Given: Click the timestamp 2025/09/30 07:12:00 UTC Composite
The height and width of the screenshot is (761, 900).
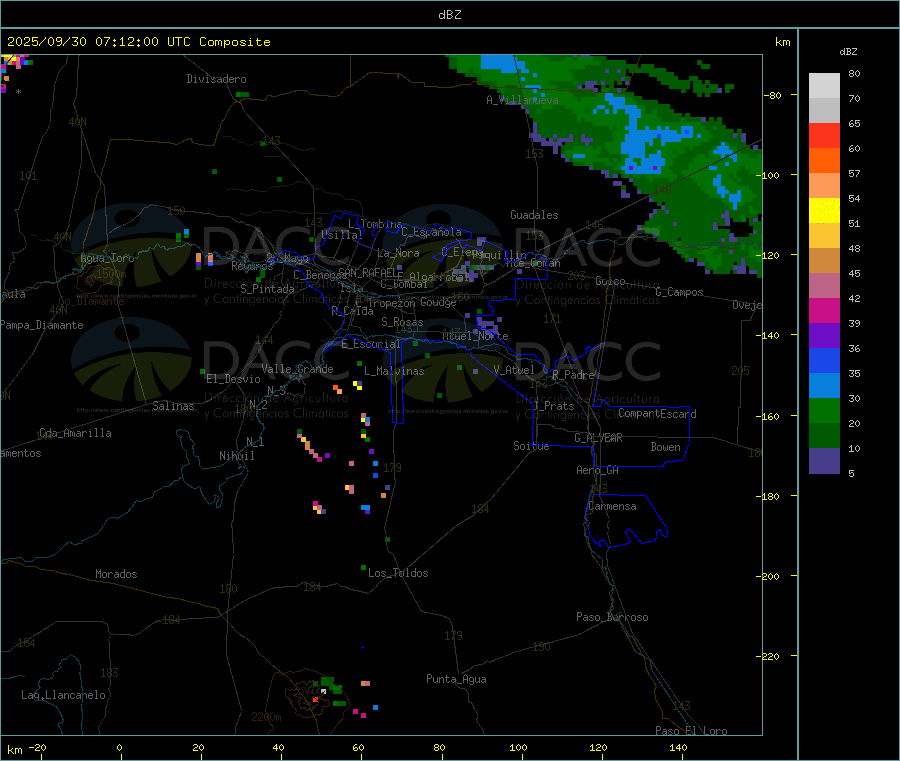Looking at the screenshot, I should tap(138, 42).
